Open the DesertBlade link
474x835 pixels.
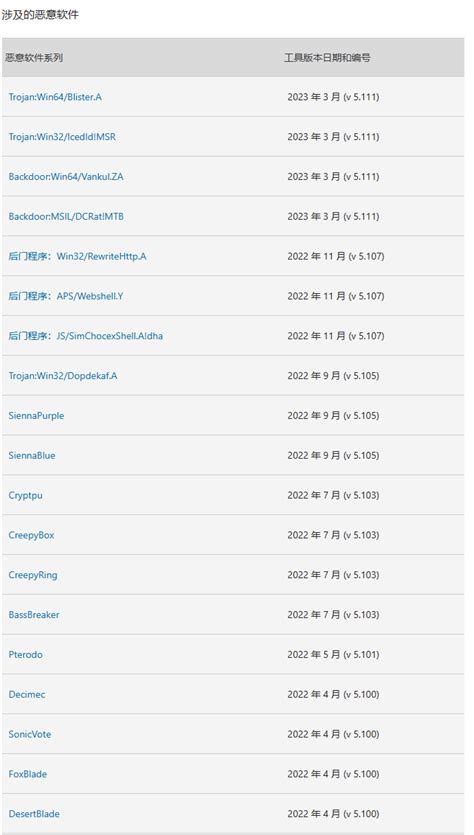point(34,814)
